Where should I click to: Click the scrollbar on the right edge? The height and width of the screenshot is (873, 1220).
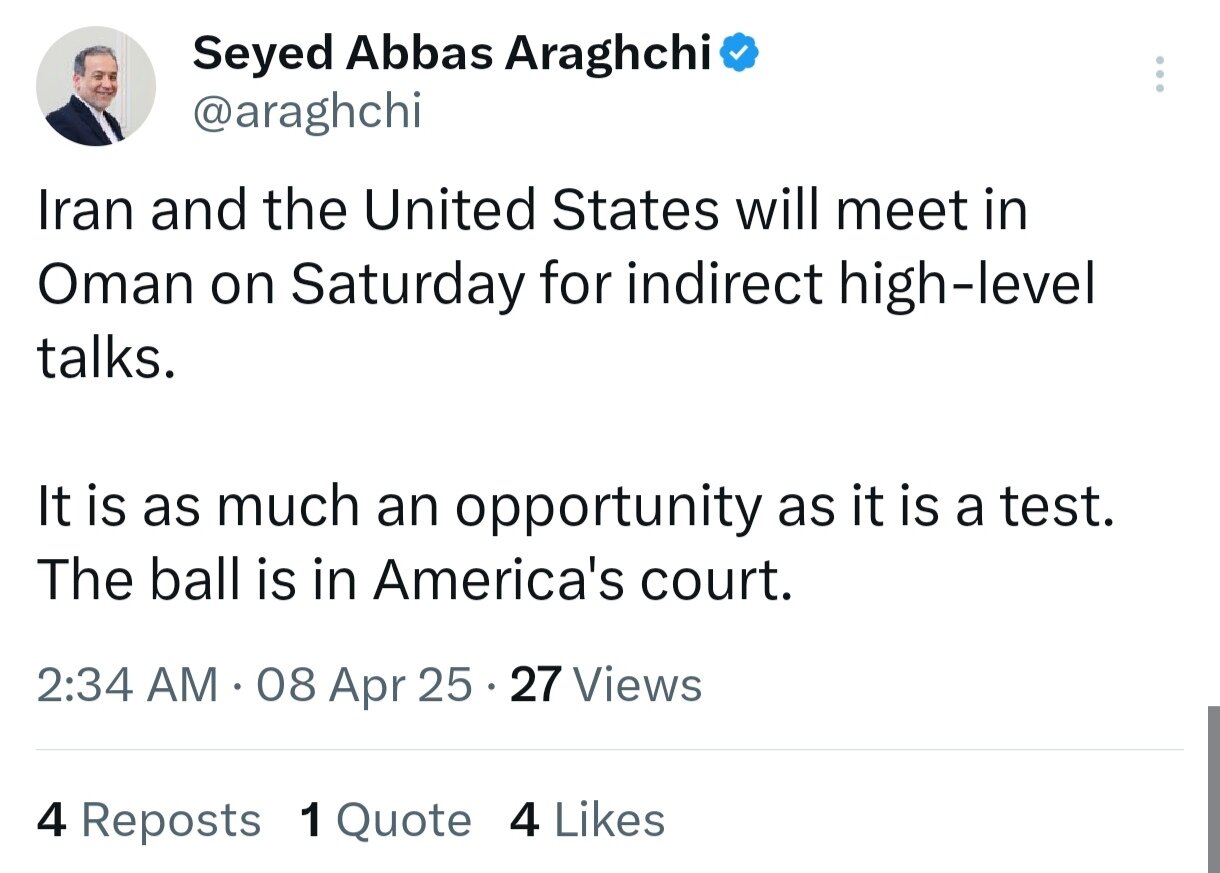1213,790
